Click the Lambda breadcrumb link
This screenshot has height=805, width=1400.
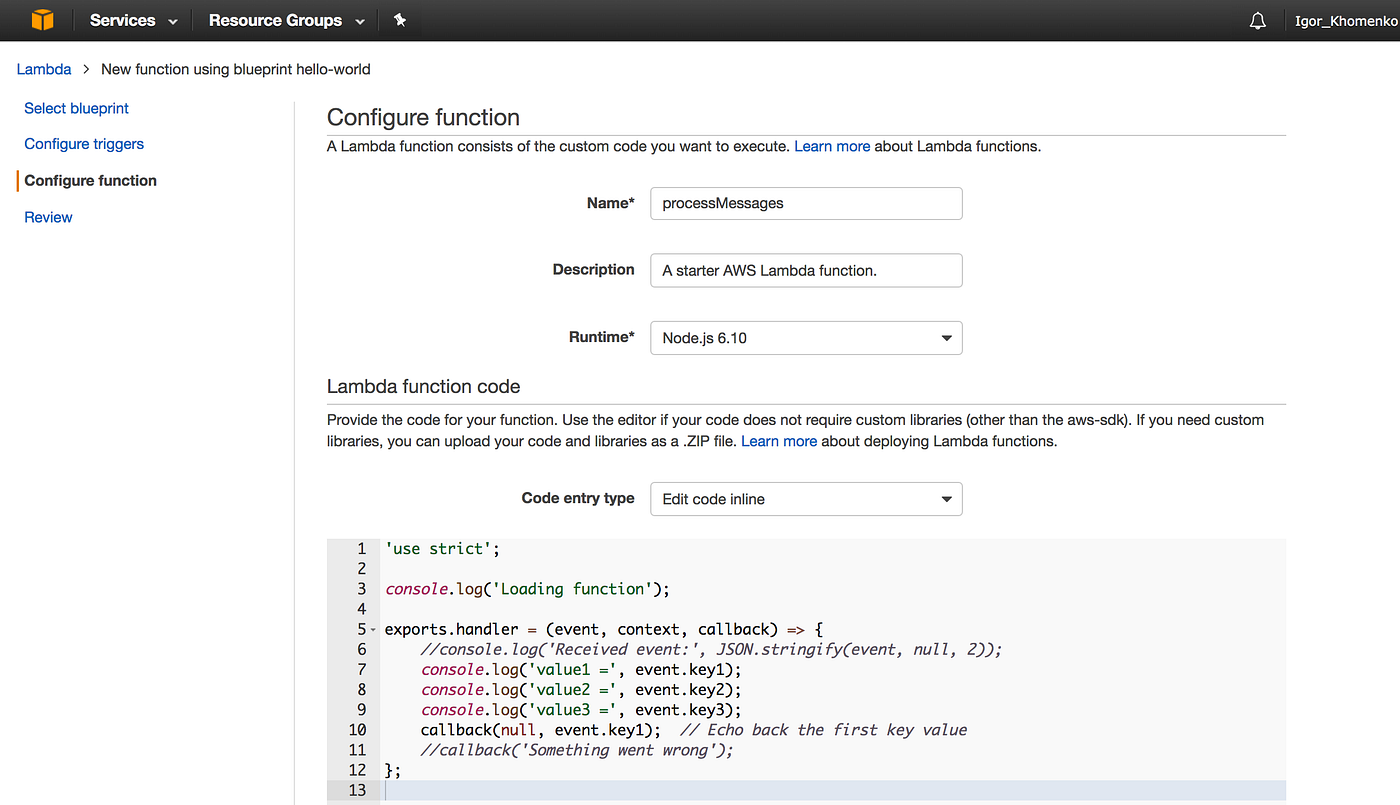click(43, 69)
